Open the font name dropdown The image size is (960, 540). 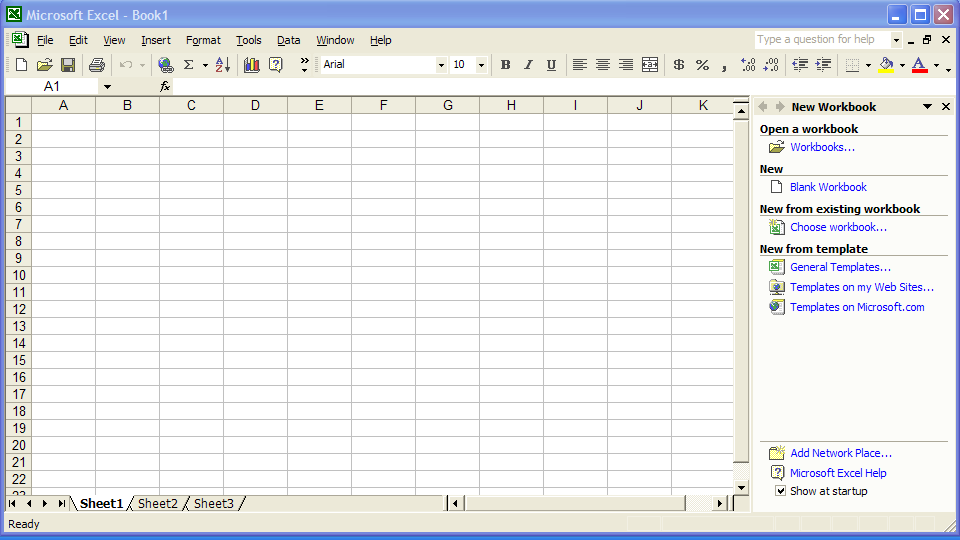point(441,65)
